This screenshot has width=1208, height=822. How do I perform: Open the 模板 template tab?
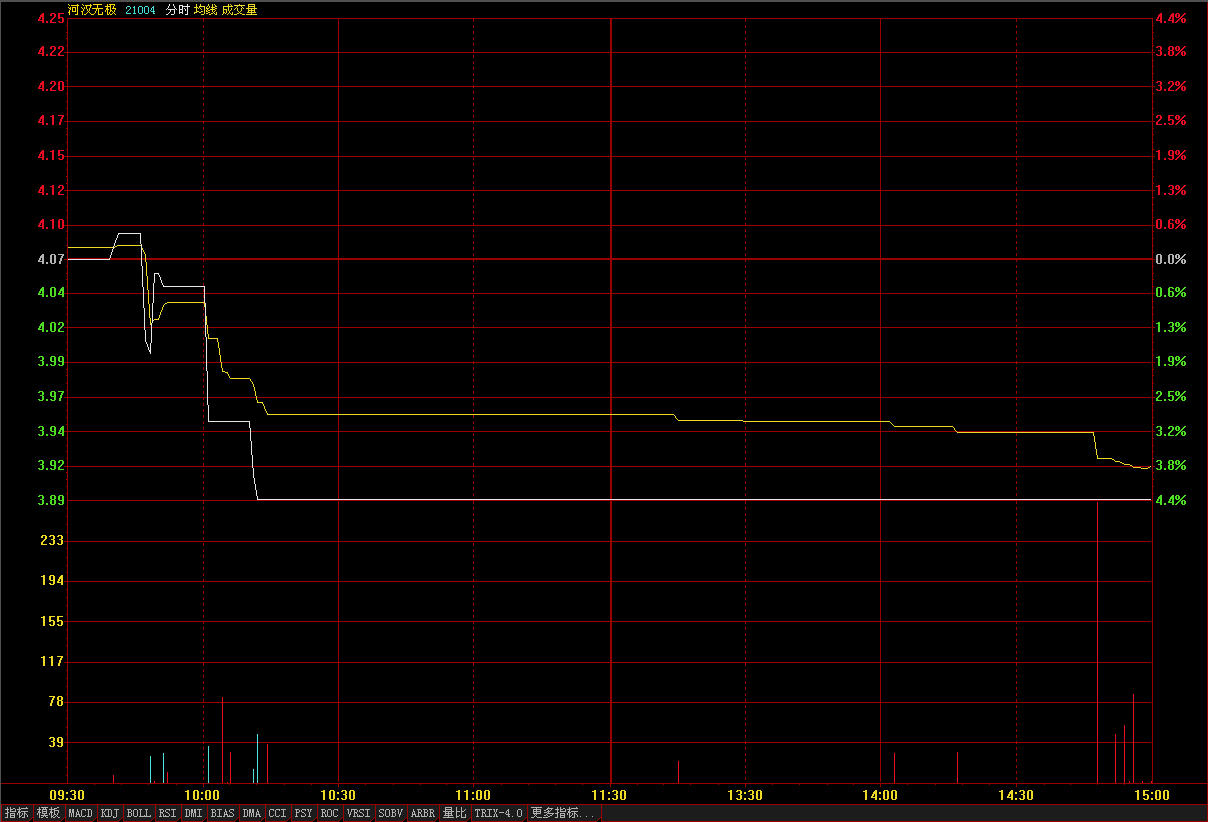click(48, 813)
